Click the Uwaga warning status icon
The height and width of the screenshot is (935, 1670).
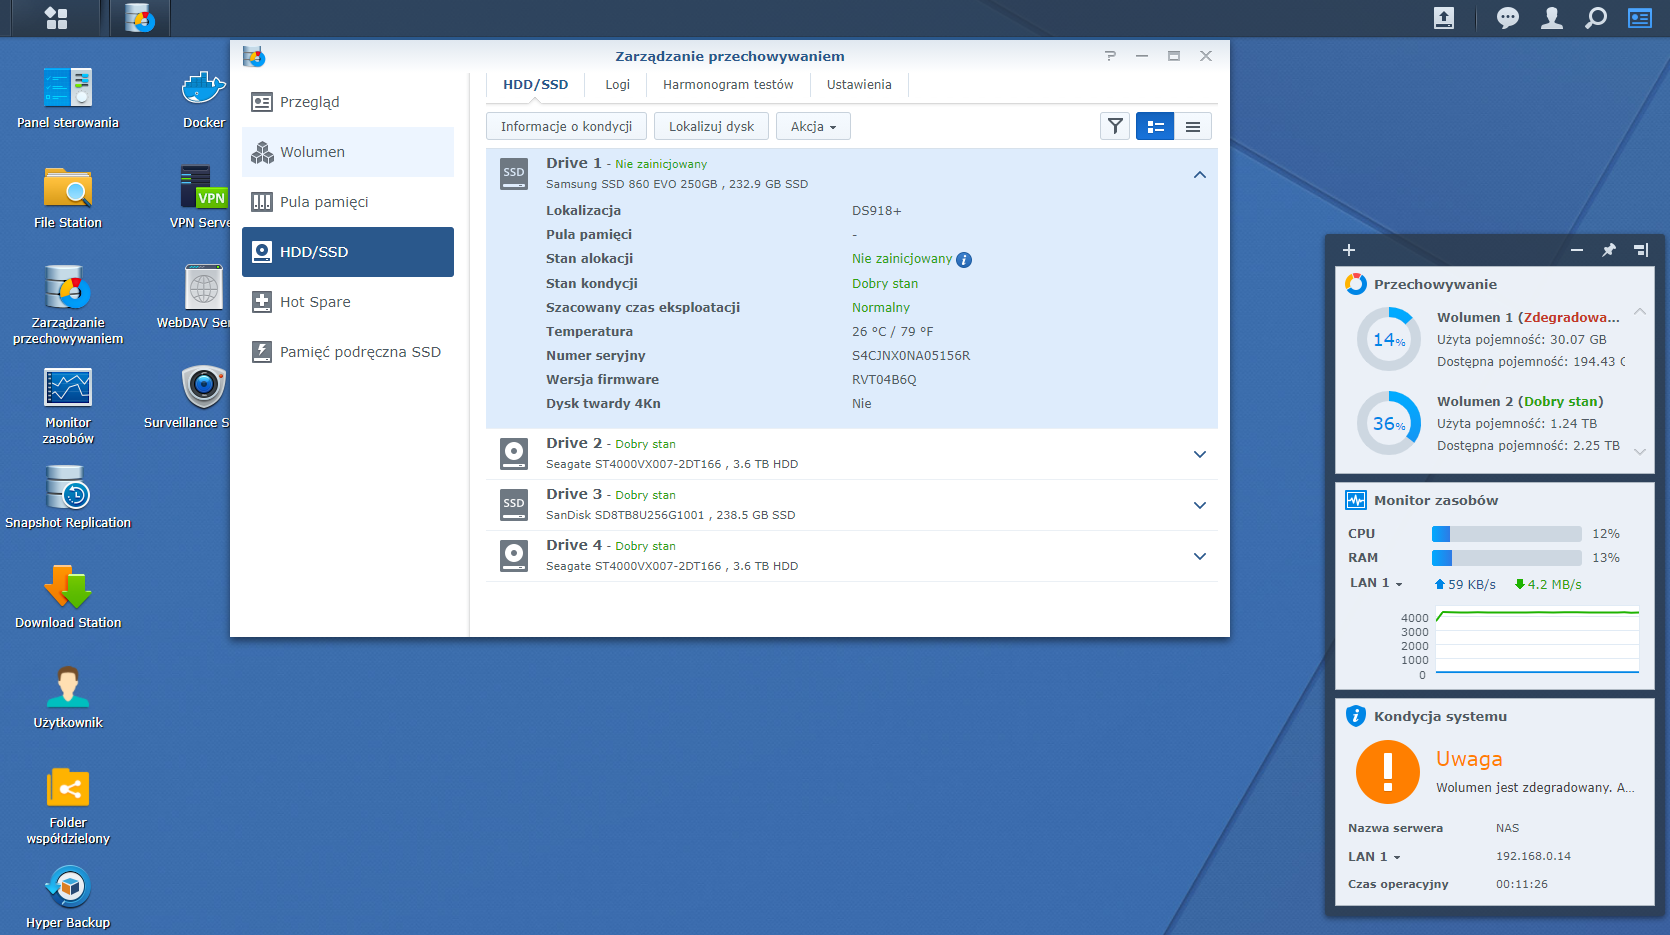click(x=1388, y=772)
